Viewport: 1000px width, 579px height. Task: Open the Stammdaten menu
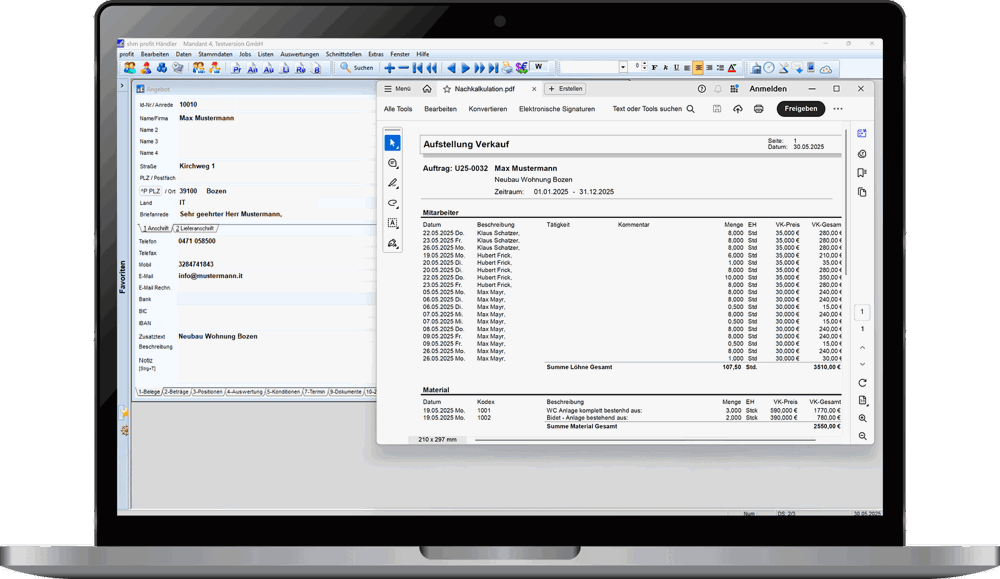215,54
